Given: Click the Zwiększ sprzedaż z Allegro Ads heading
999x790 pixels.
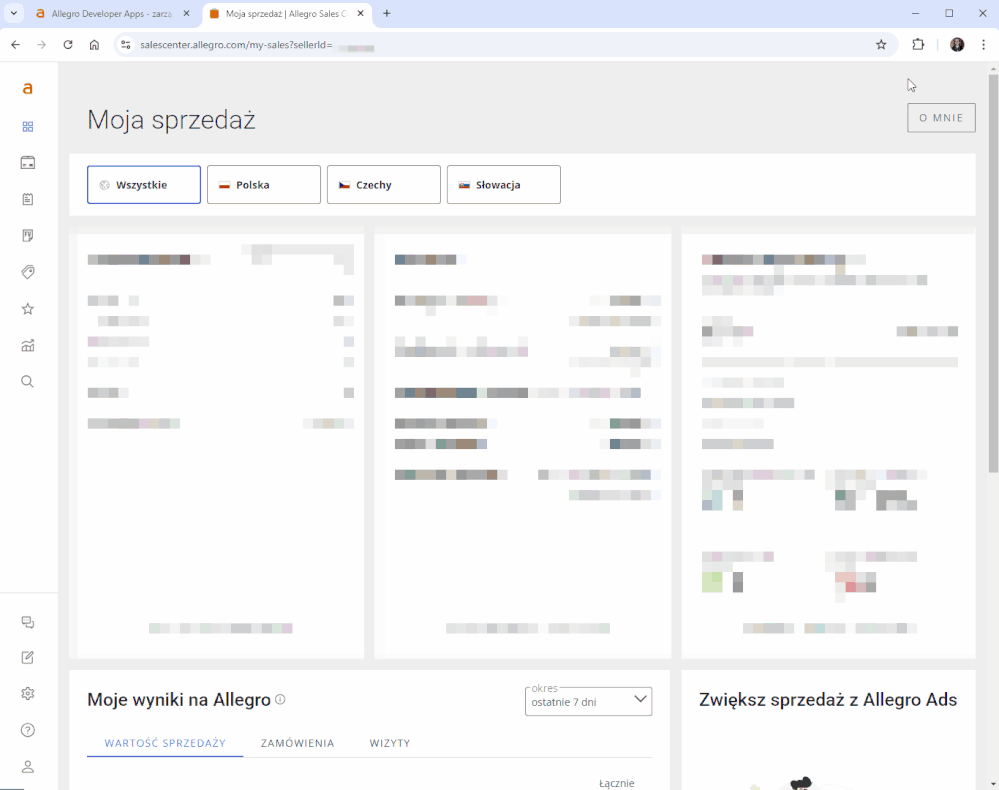Looking at the screenshot, I should [828, 700].
